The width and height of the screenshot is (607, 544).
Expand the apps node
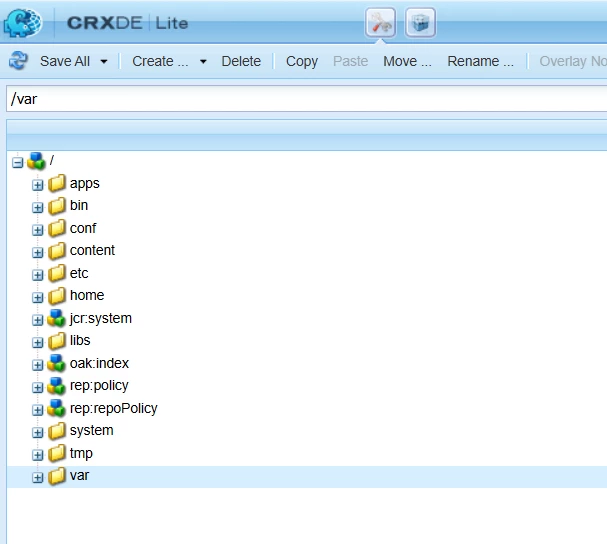(38, 185)
